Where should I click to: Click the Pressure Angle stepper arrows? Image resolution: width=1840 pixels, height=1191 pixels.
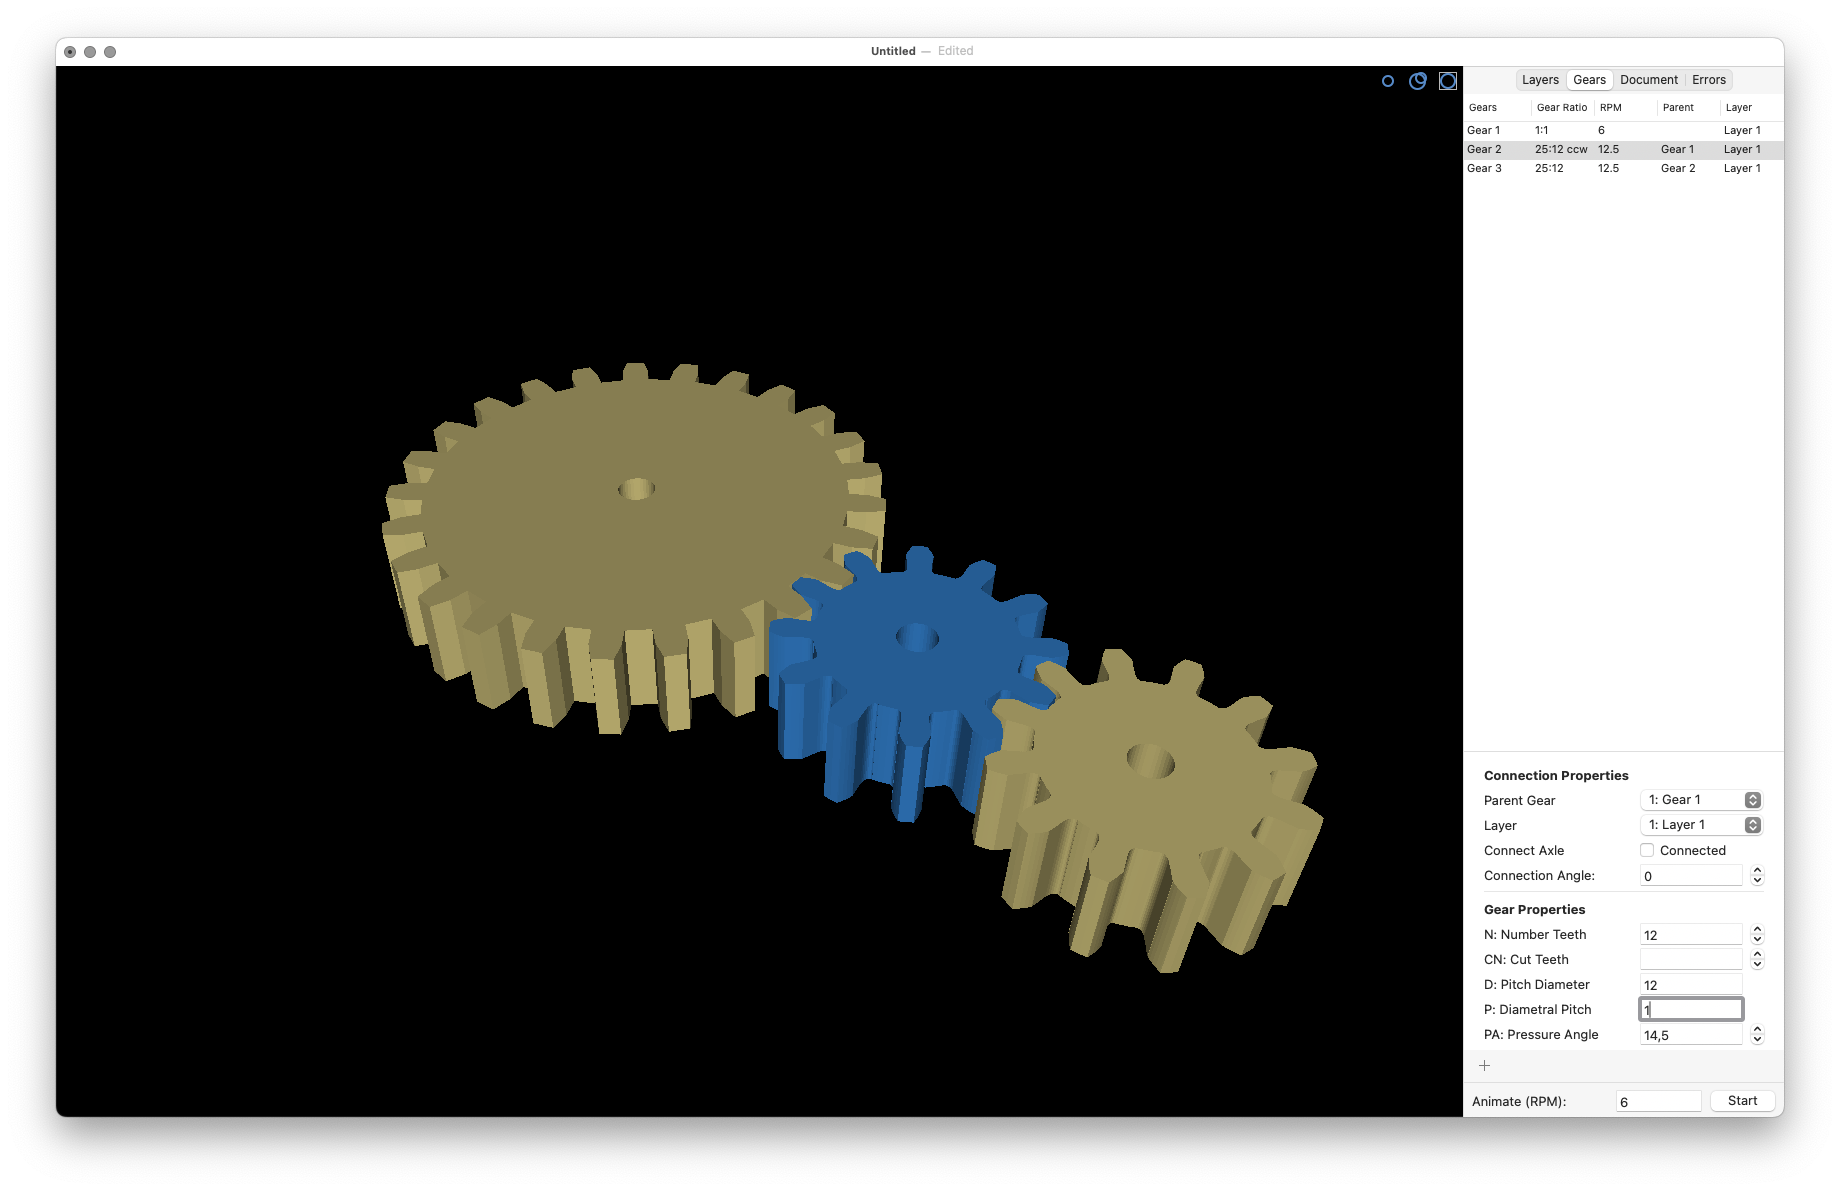coord(1757,1035)
